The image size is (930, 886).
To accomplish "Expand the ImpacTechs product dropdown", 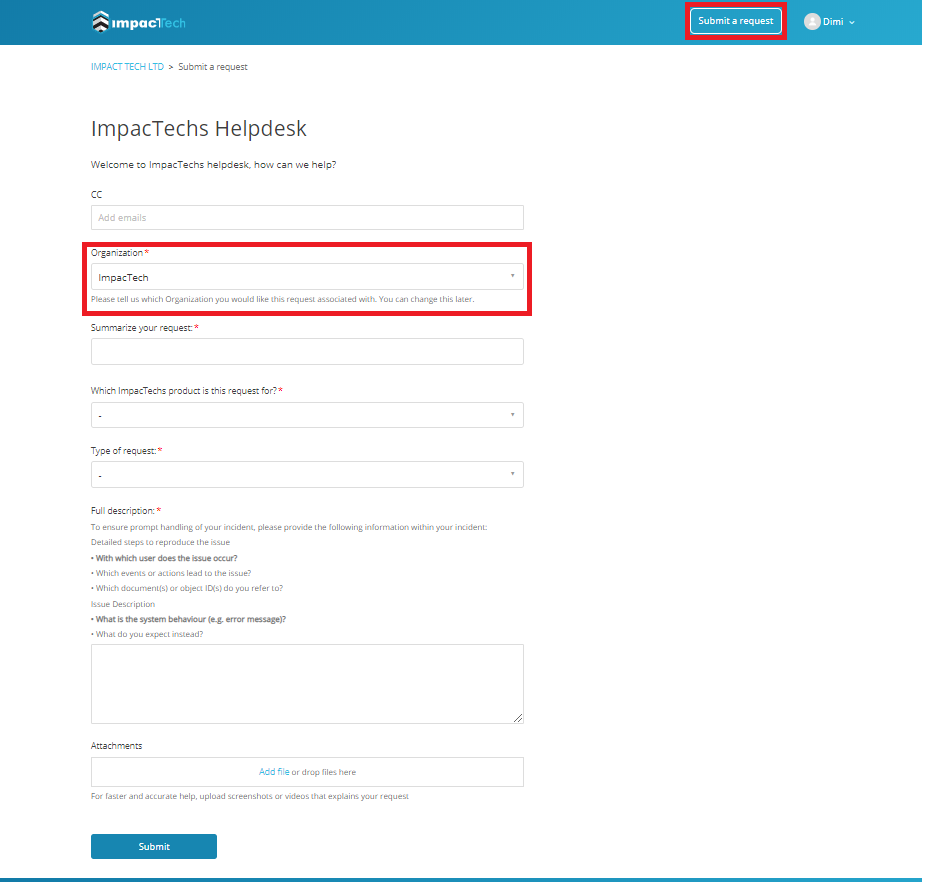I will tap(307, 415).
